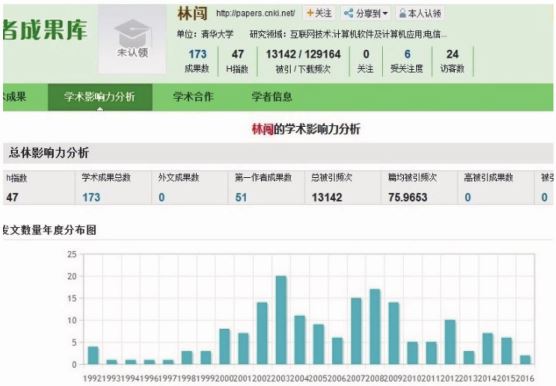Open the papers.cnki.net link
The image size is (556, 386).
coord(255,13)
